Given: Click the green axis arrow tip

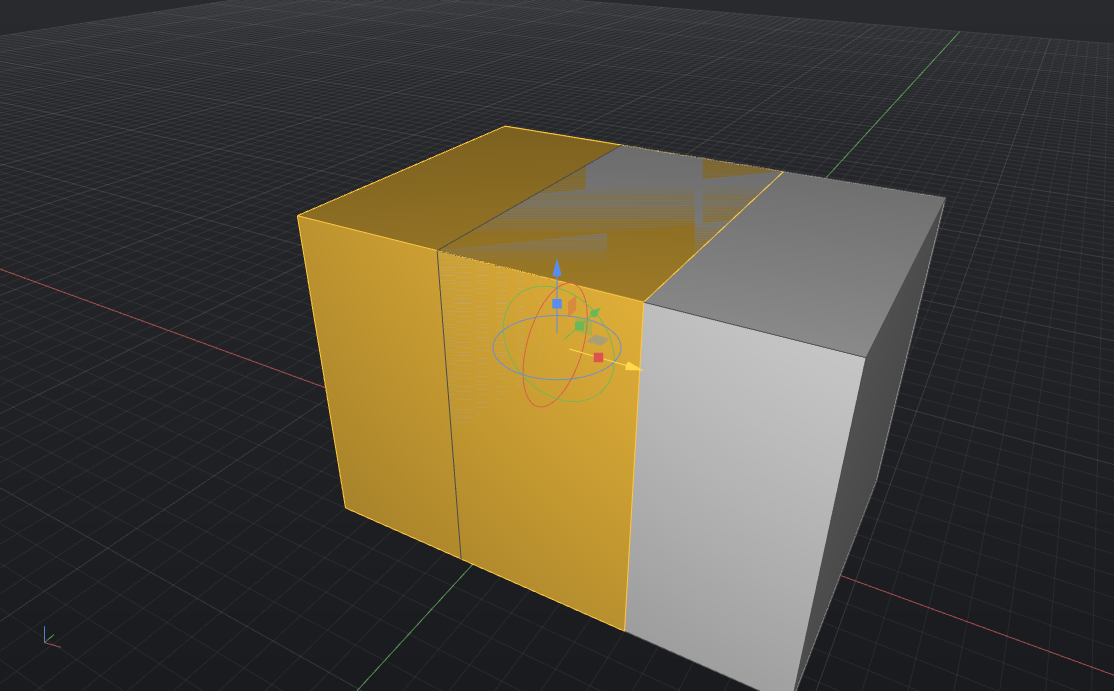Looking at the screenshot, I should point(595,312).
